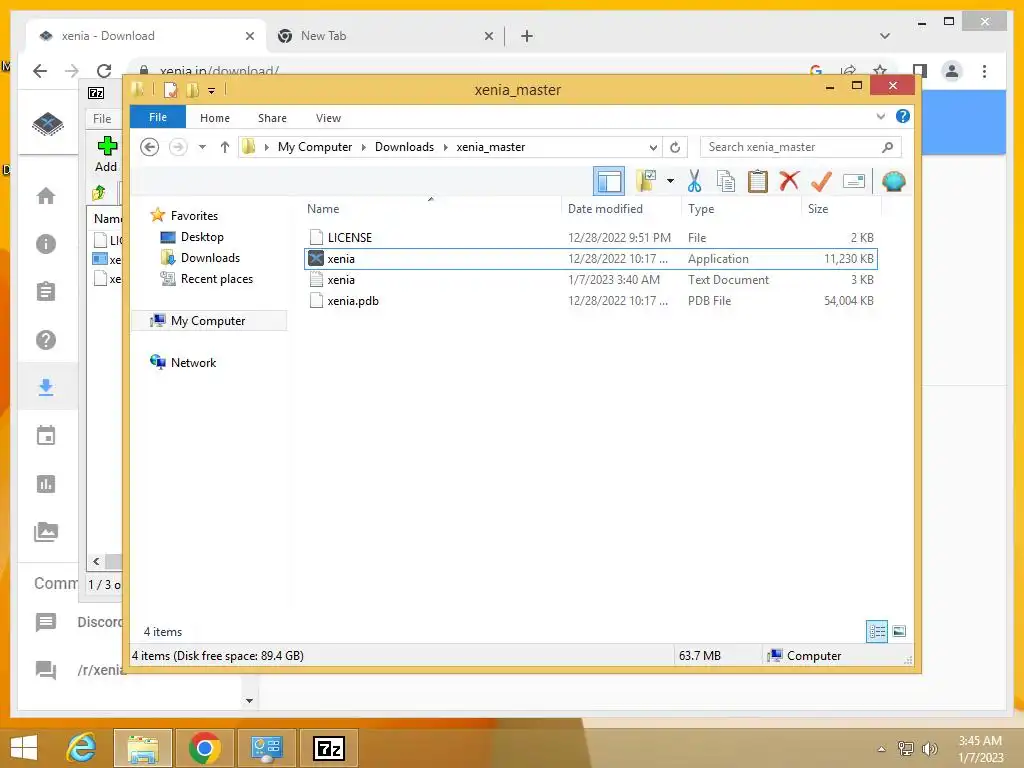Image resolution: width=1024 pixels, height=768 pixels.
Task: Click the properties icon in Explorer title bar
Action: (170, 90)
